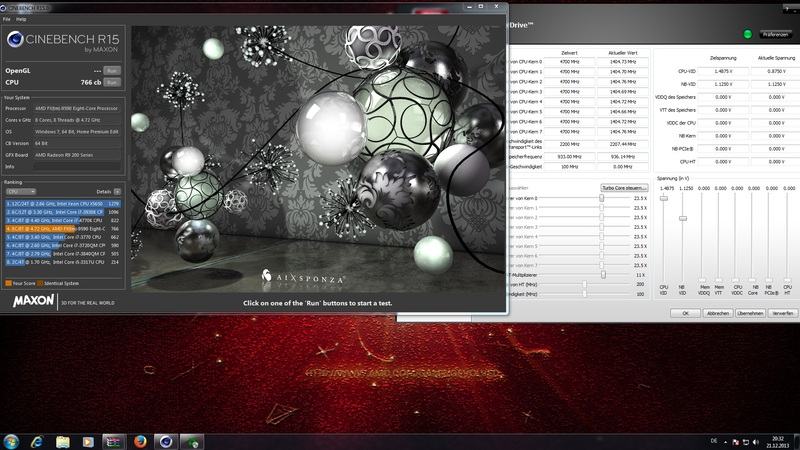Adjust the HT MHz slider at 200
Viewport: 800px width, 450px height.
tap(585, 284)
